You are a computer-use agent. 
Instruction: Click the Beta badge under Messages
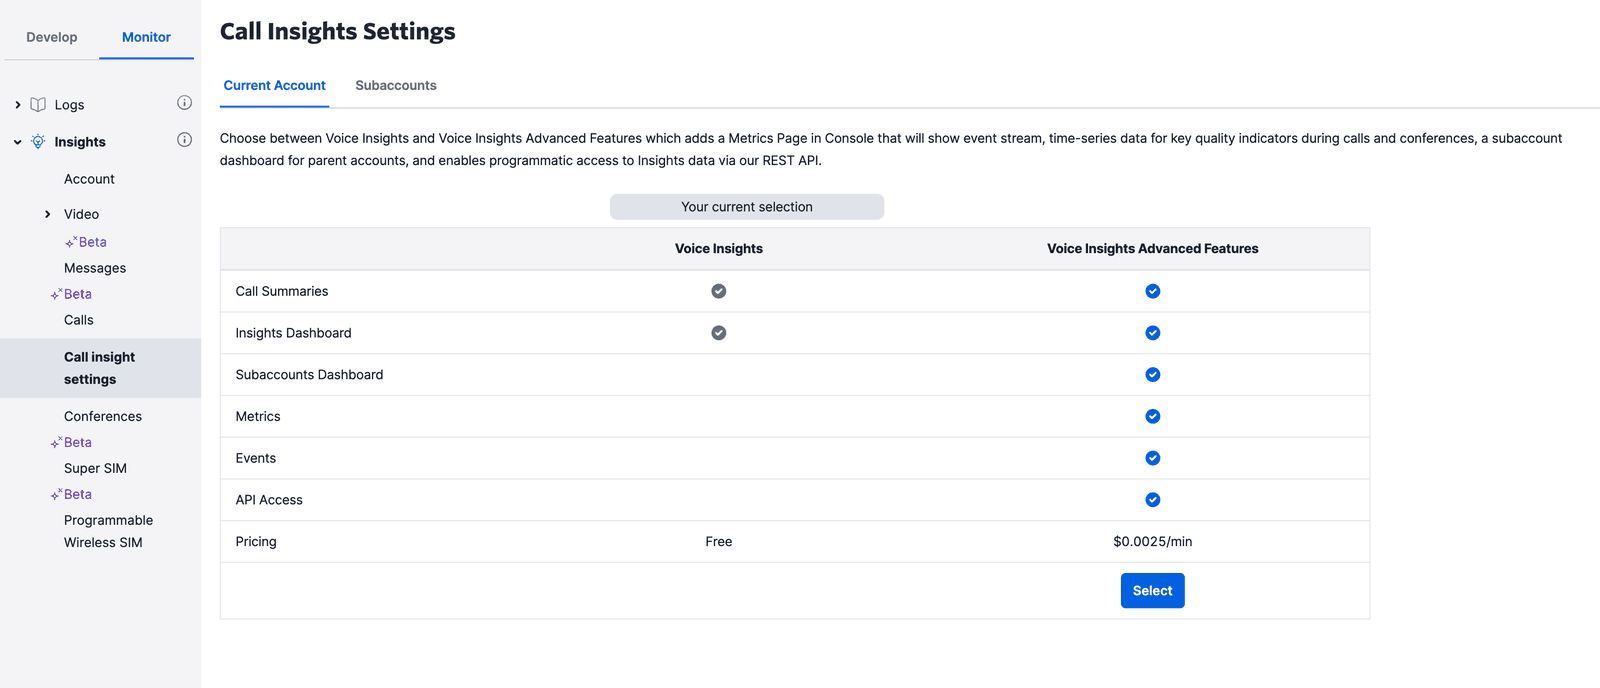point(71,294)
